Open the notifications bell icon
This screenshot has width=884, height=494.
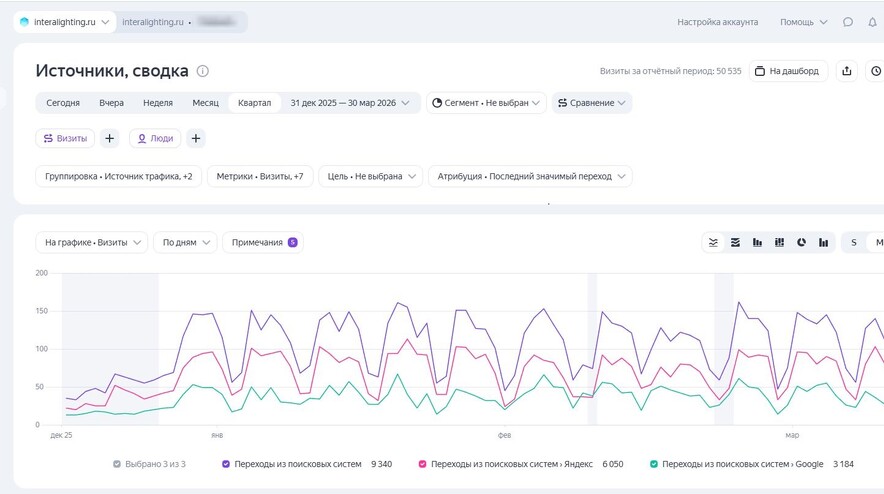tap(873, 22)
